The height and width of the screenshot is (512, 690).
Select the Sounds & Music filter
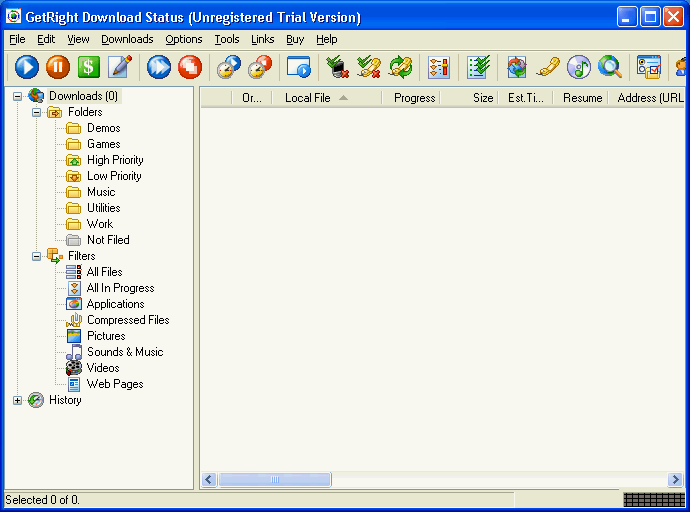[125, 352]
